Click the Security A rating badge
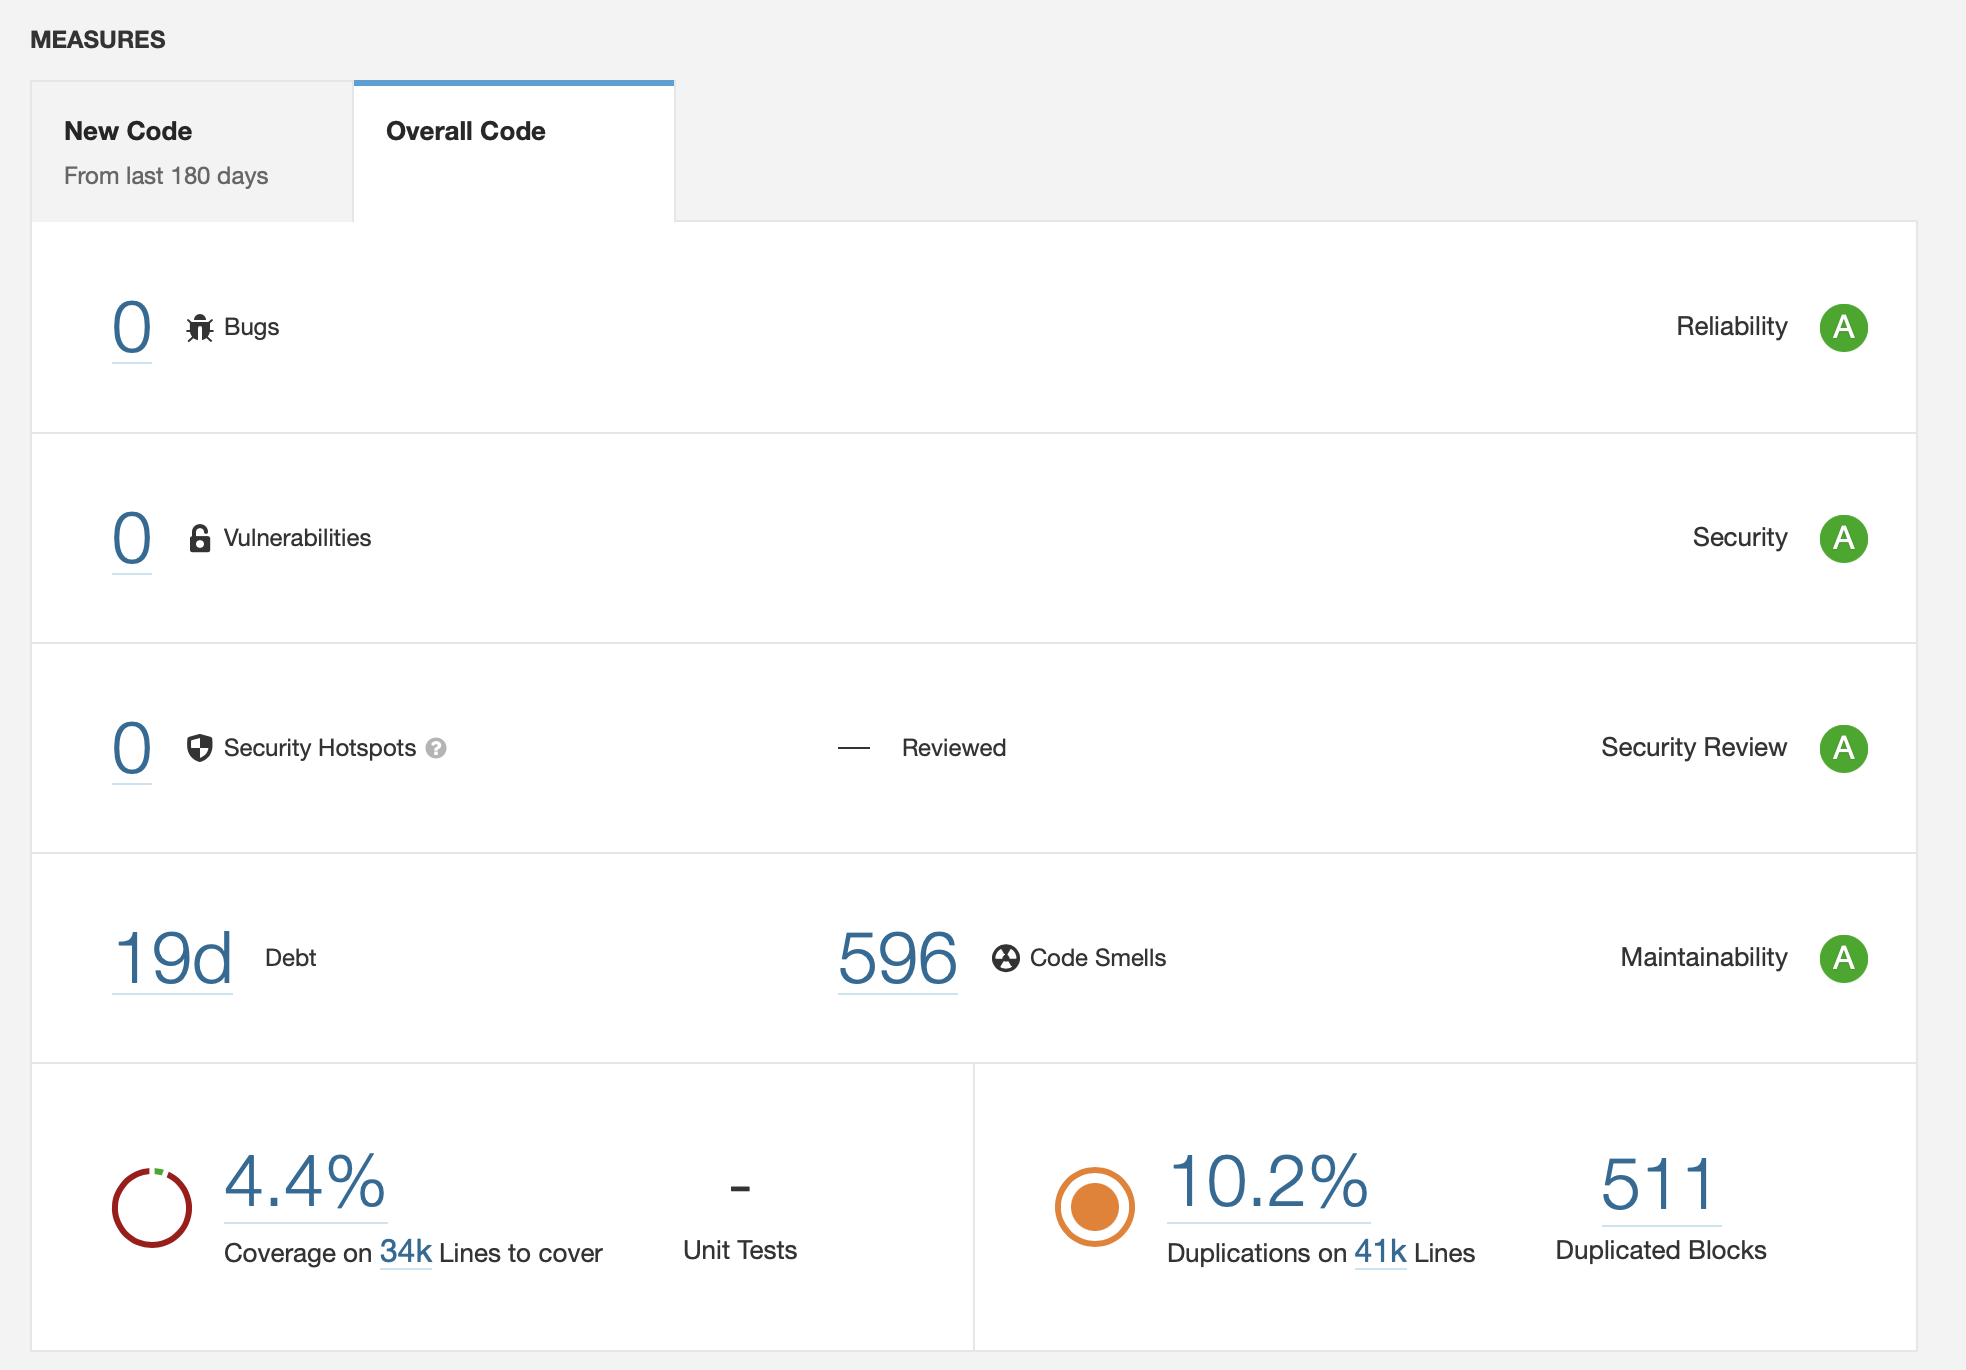The height and width of the screenshot is (1370, 1966). click(1843, 538)
